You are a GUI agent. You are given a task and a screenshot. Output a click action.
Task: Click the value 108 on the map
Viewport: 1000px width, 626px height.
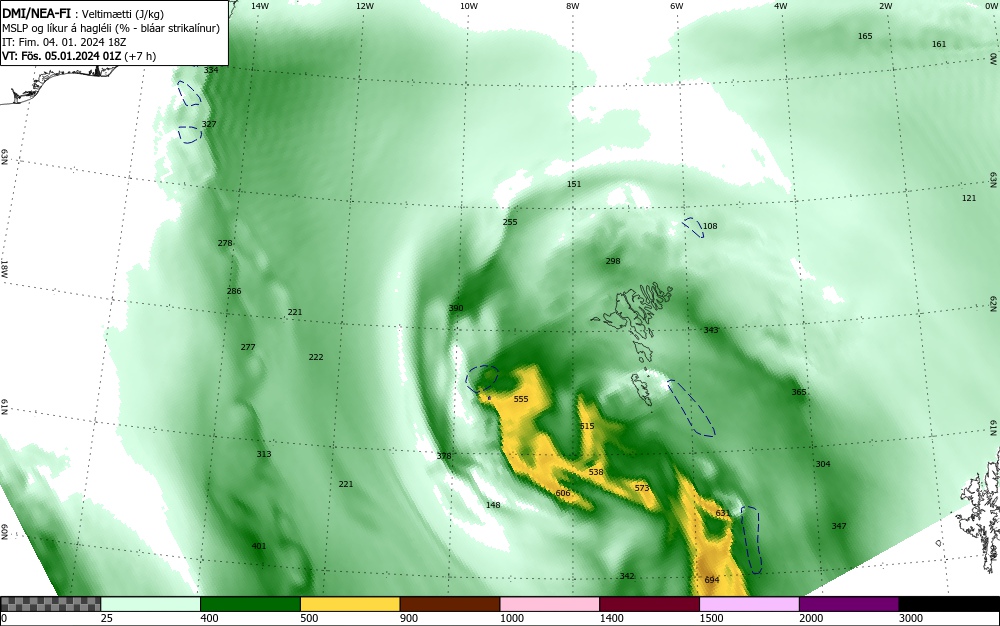710,226
